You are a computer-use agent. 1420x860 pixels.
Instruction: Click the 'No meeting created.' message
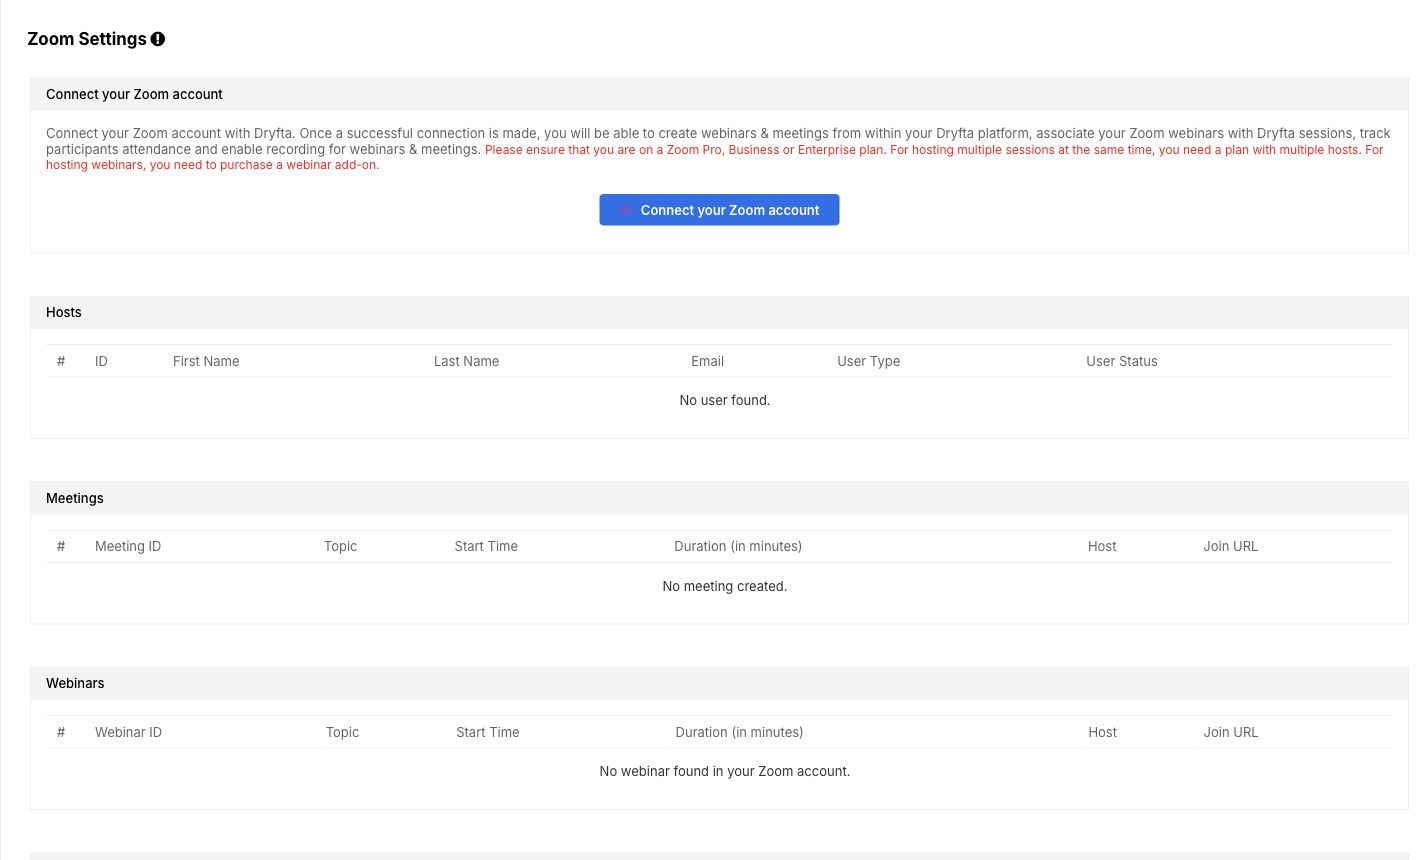tap(725, 586)
